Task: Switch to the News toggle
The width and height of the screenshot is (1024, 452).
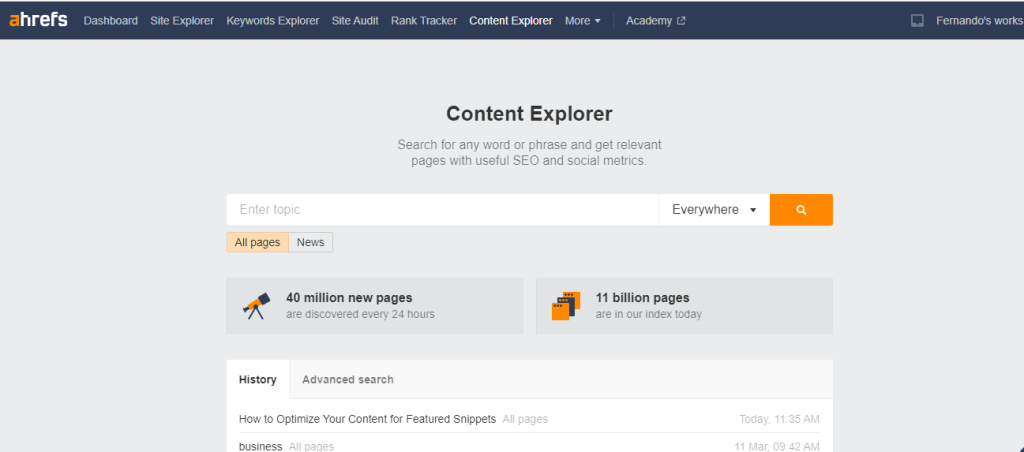Action: coord(310,242)
